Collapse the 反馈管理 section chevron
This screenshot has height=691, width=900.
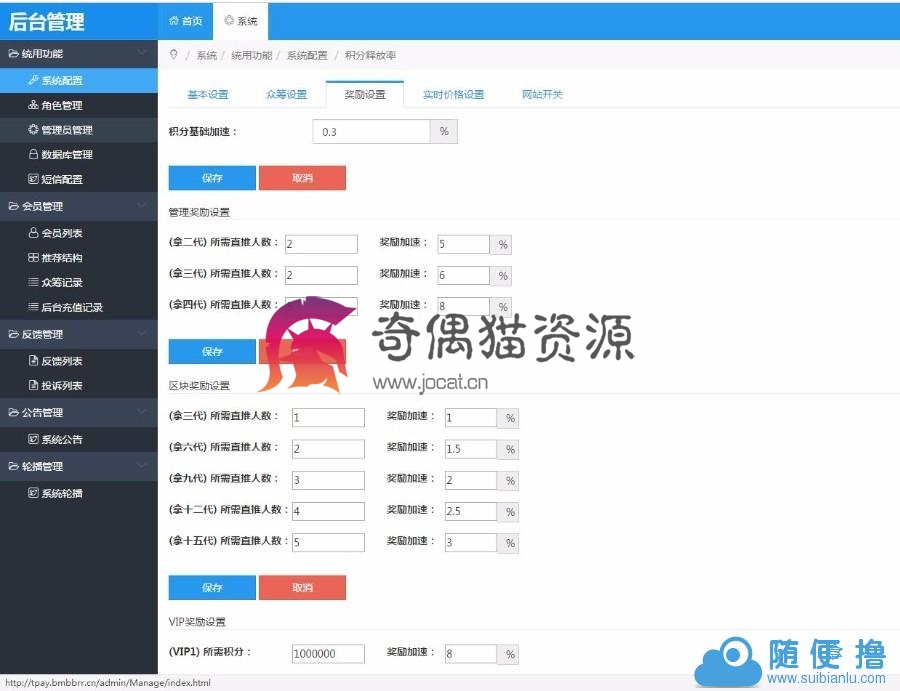(141, 334)
